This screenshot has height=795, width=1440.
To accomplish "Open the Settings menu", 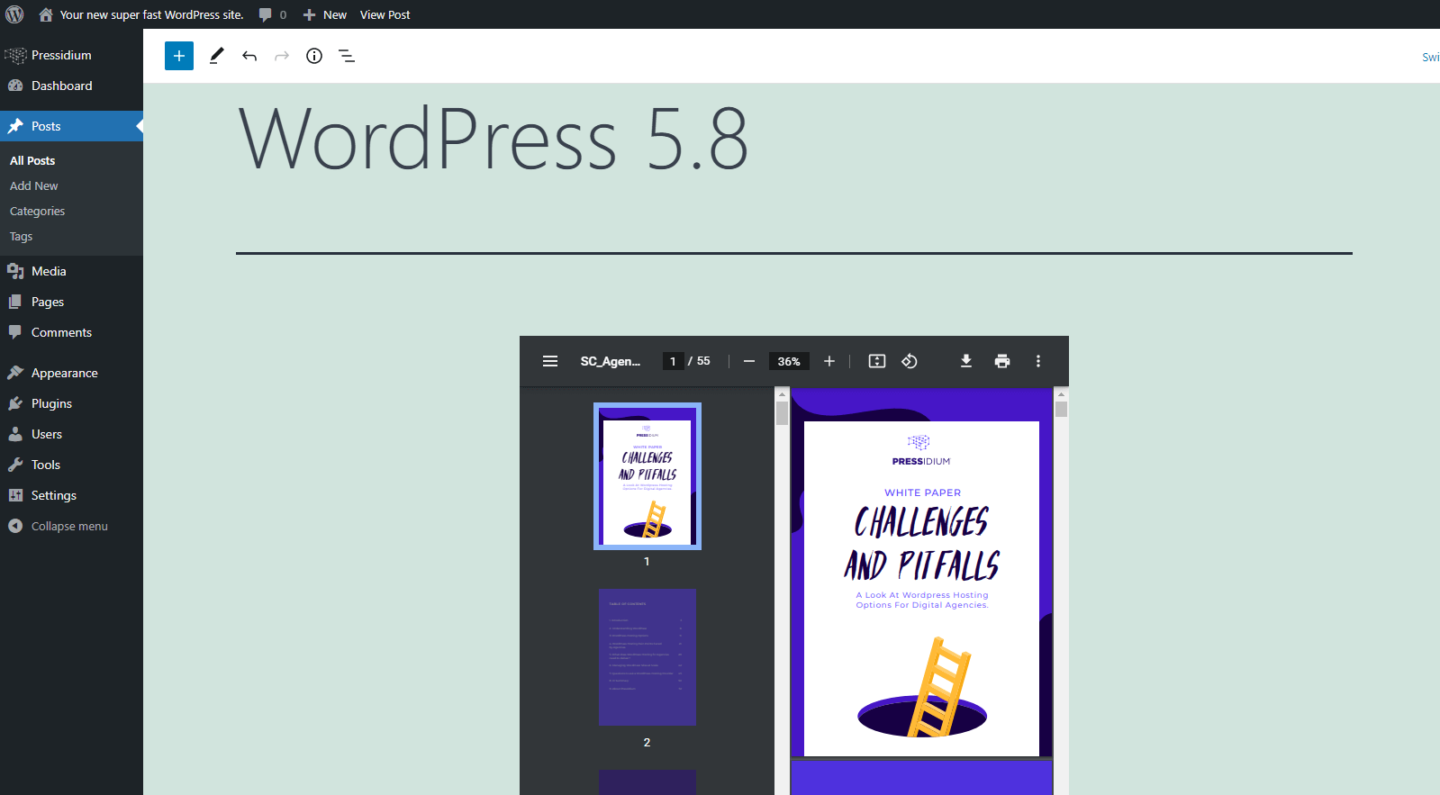I will coord(71,495).
